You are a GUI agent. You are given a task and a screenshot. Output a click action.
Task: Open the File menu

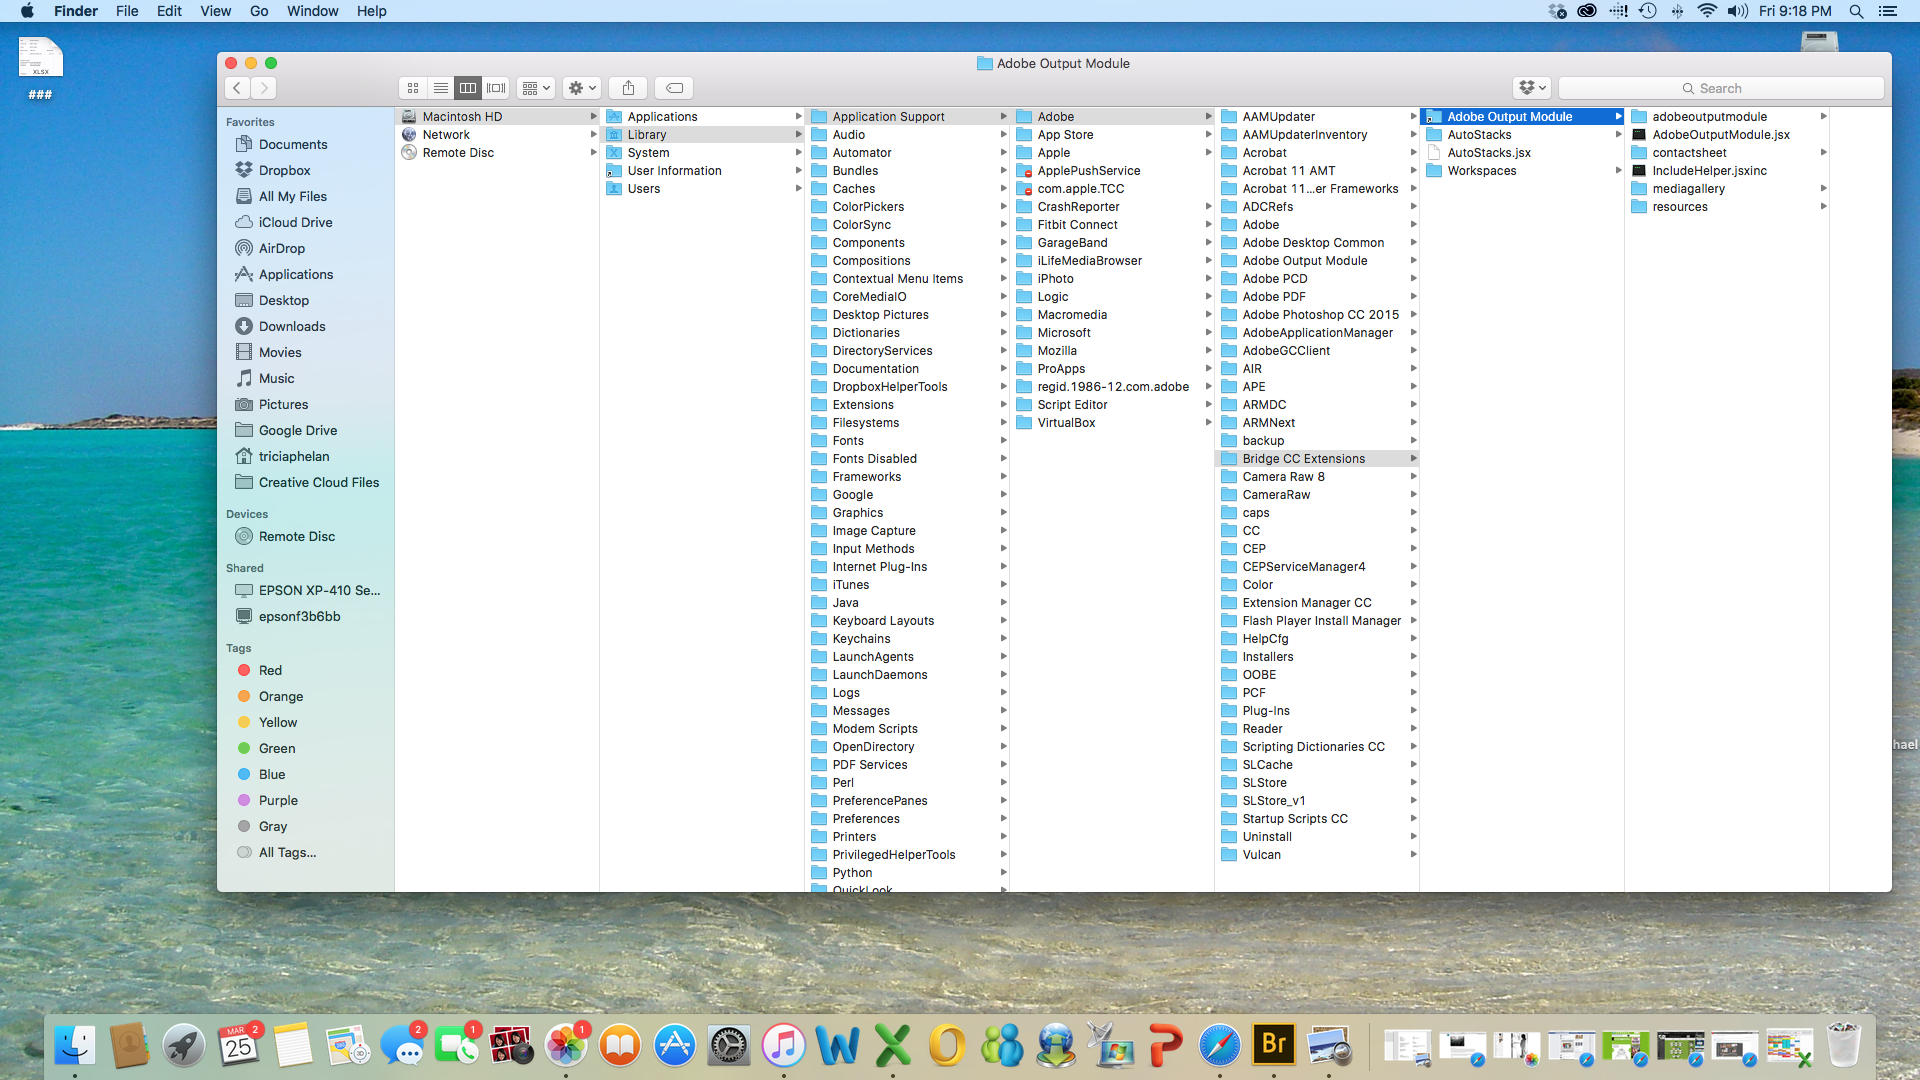[127, 11]
